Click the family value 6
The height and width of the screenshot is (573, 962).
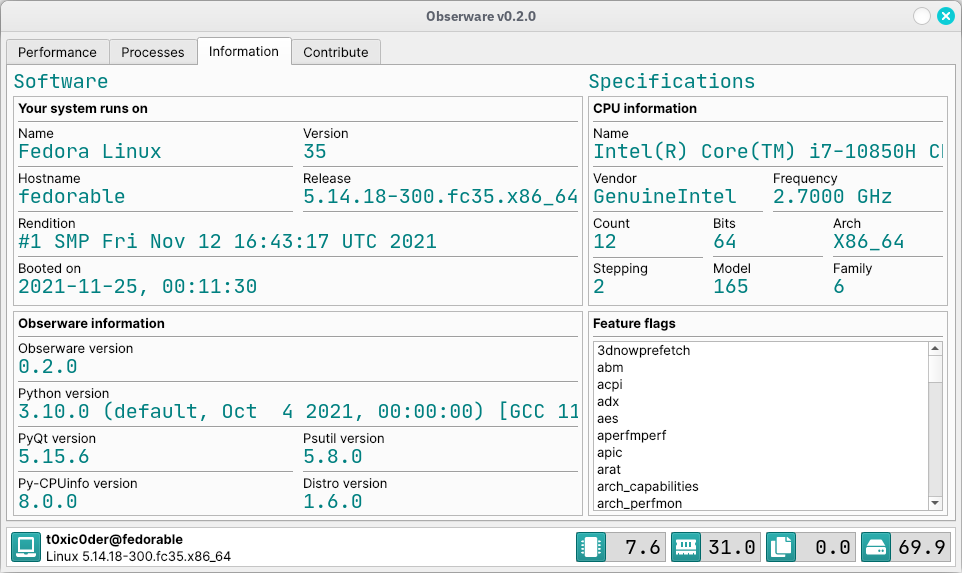tap(839, 286)
